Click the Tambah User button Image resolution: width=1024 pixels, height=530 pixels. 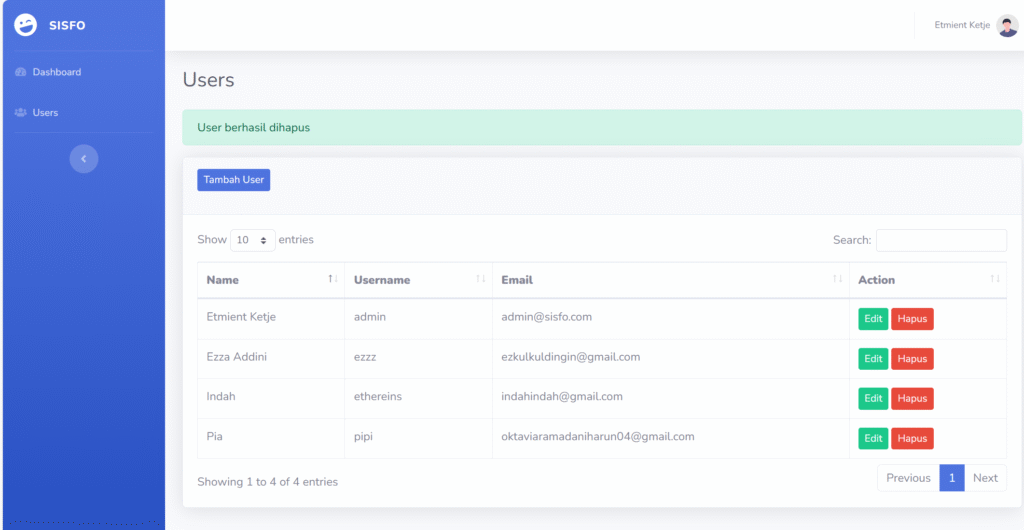233,180
